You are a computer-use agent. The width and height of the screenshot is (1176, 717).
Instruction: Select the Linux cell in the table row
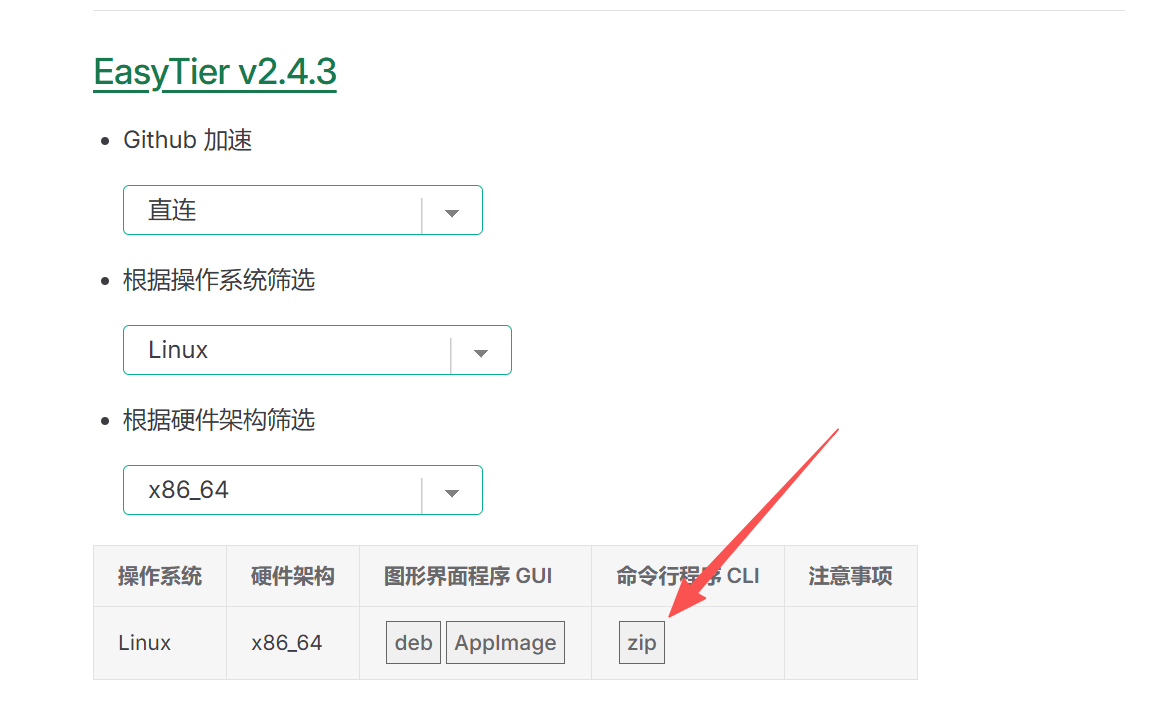pos(145,643)
